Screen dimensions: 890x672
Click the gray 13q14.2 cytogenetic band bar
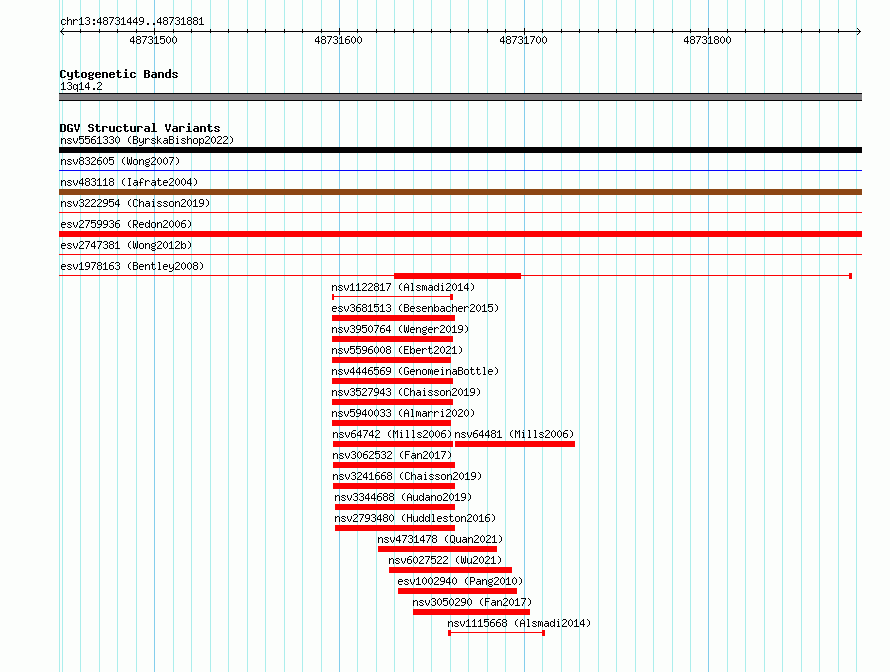click(460, 97)
